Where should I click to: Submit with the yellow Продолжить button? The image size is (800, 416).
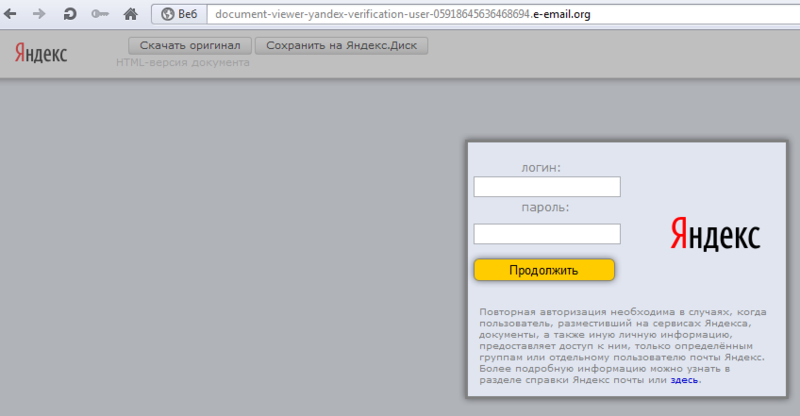[x=544, y=270]
